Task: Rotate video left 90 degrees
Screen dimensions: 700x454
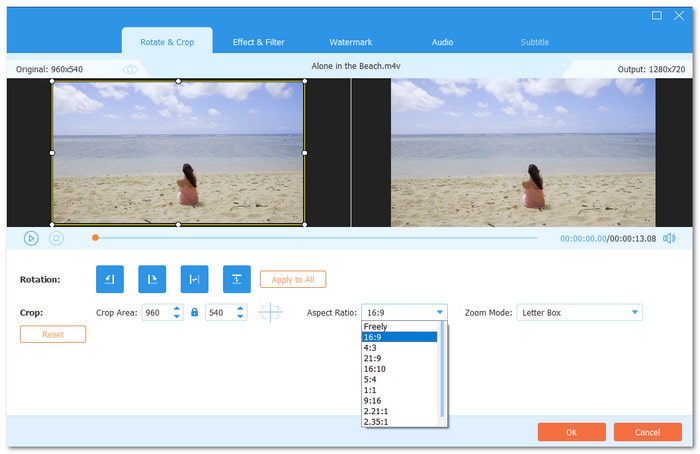Action: [109, 279]
